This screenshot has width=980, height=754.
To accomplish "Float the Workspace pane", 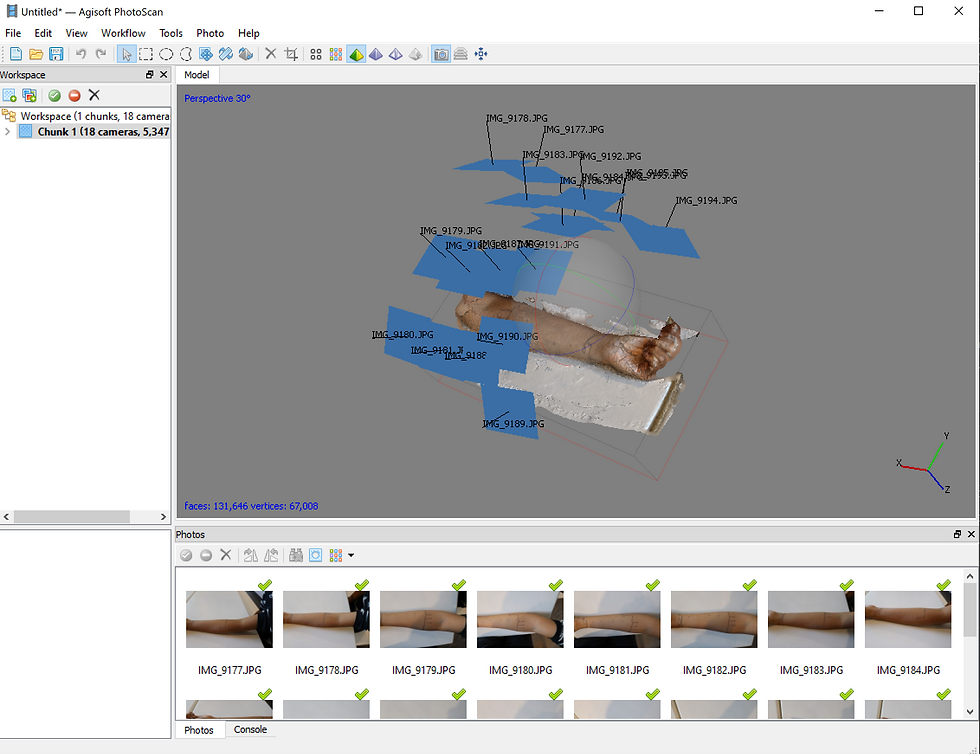I will pyautogui.click(x=149, y=74).
